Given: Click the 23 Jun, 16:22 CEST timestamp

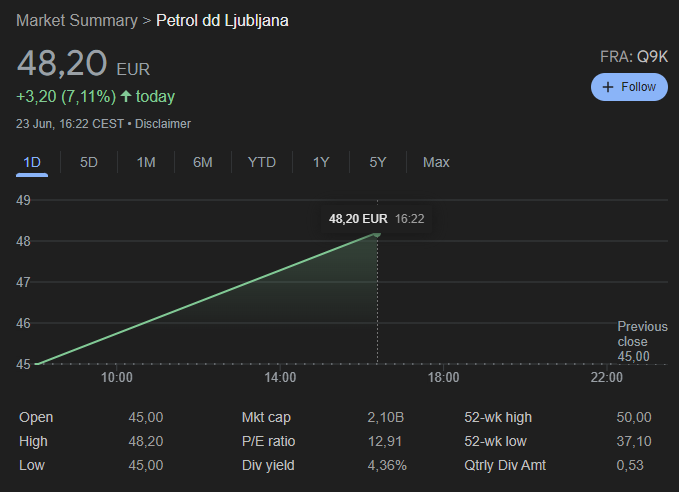Looking at the screenshot, I should (x=70, y=124).
